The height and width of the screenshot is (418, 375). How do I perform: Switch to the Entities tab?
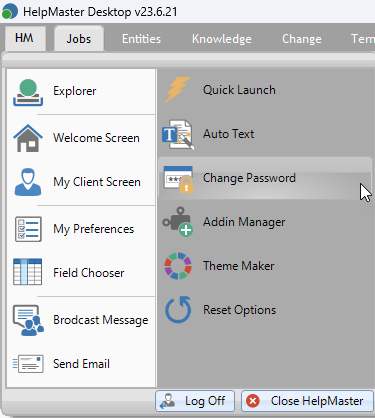tap(141, 39)
